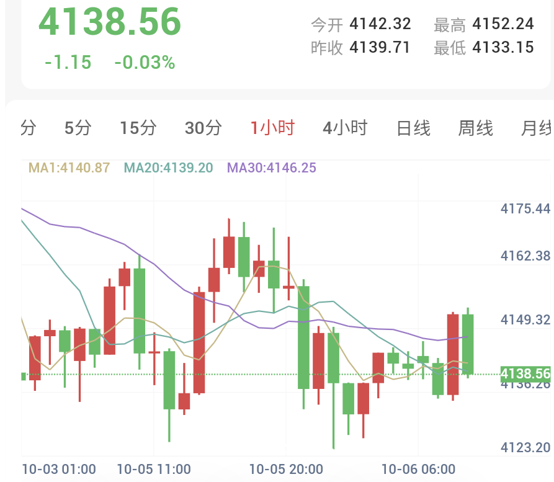Open the 4小时 chart tab
Screen dimensions: 554x482
345,128
